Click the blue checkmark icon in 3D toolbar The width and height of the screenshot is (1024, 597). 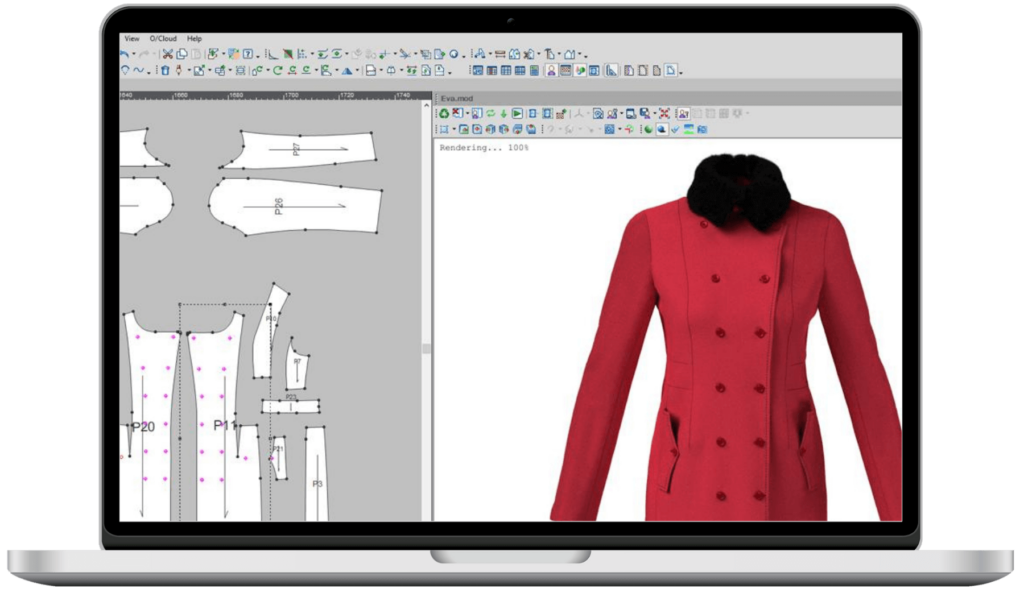(x=676, y=129)
